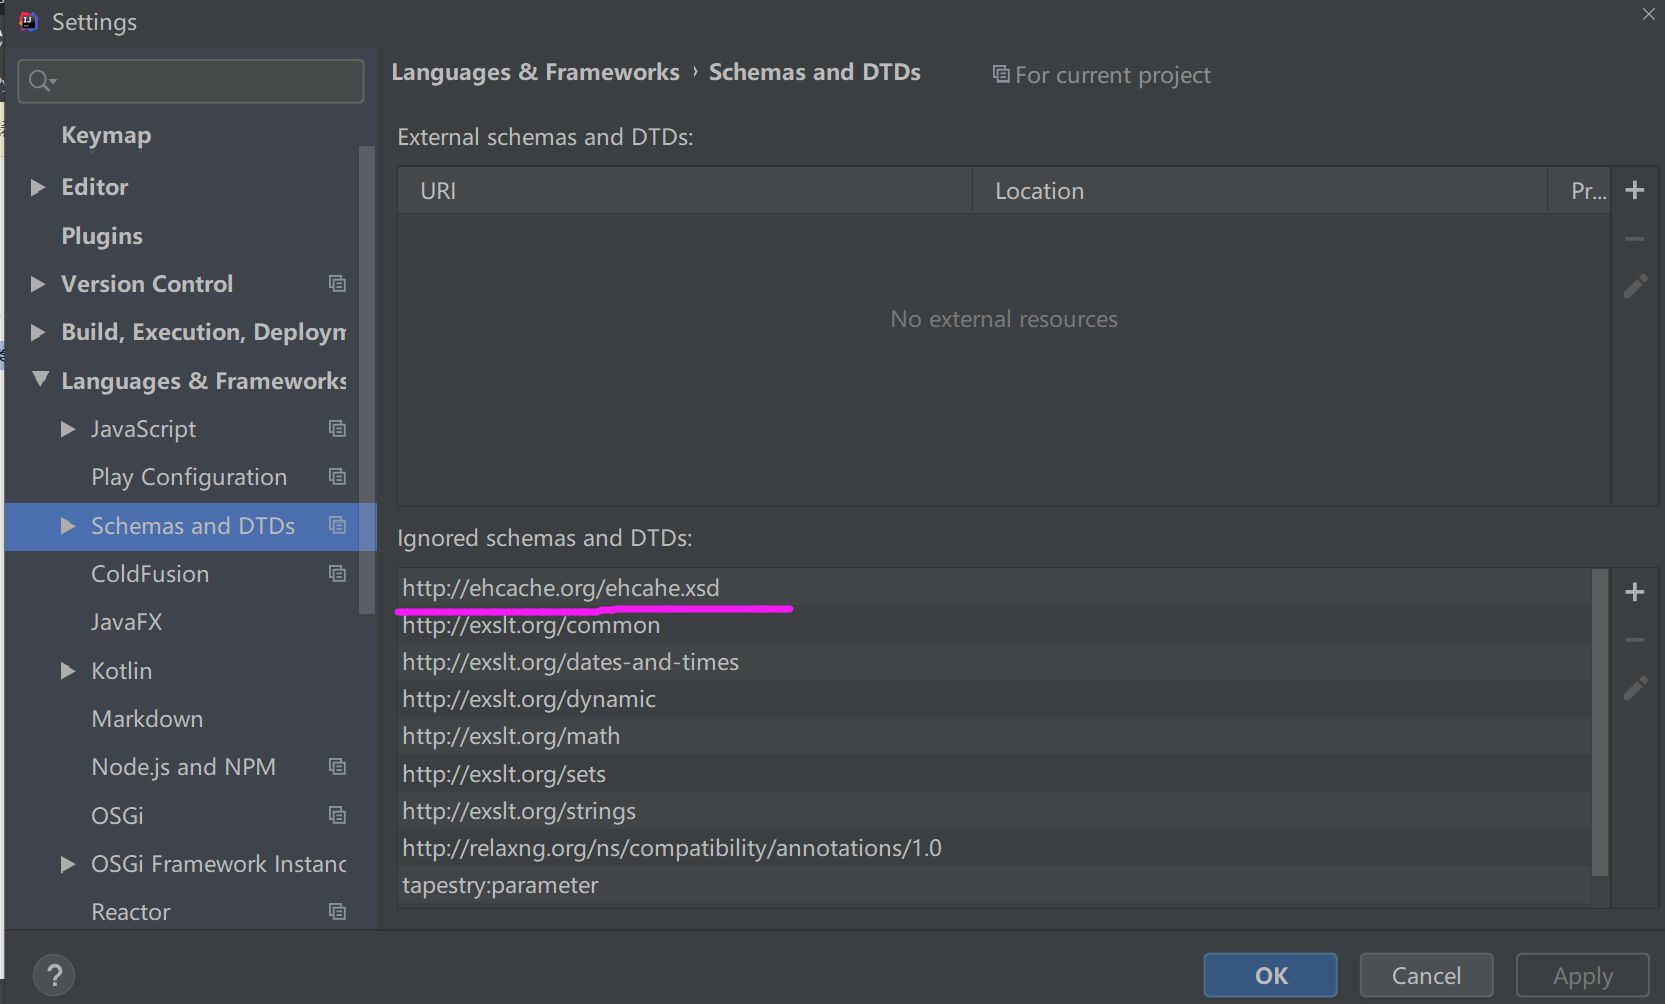Expand the JavaScript settings node
Image resolution: width=1665 pixels, height=1004 pixels.
[68, 429]
